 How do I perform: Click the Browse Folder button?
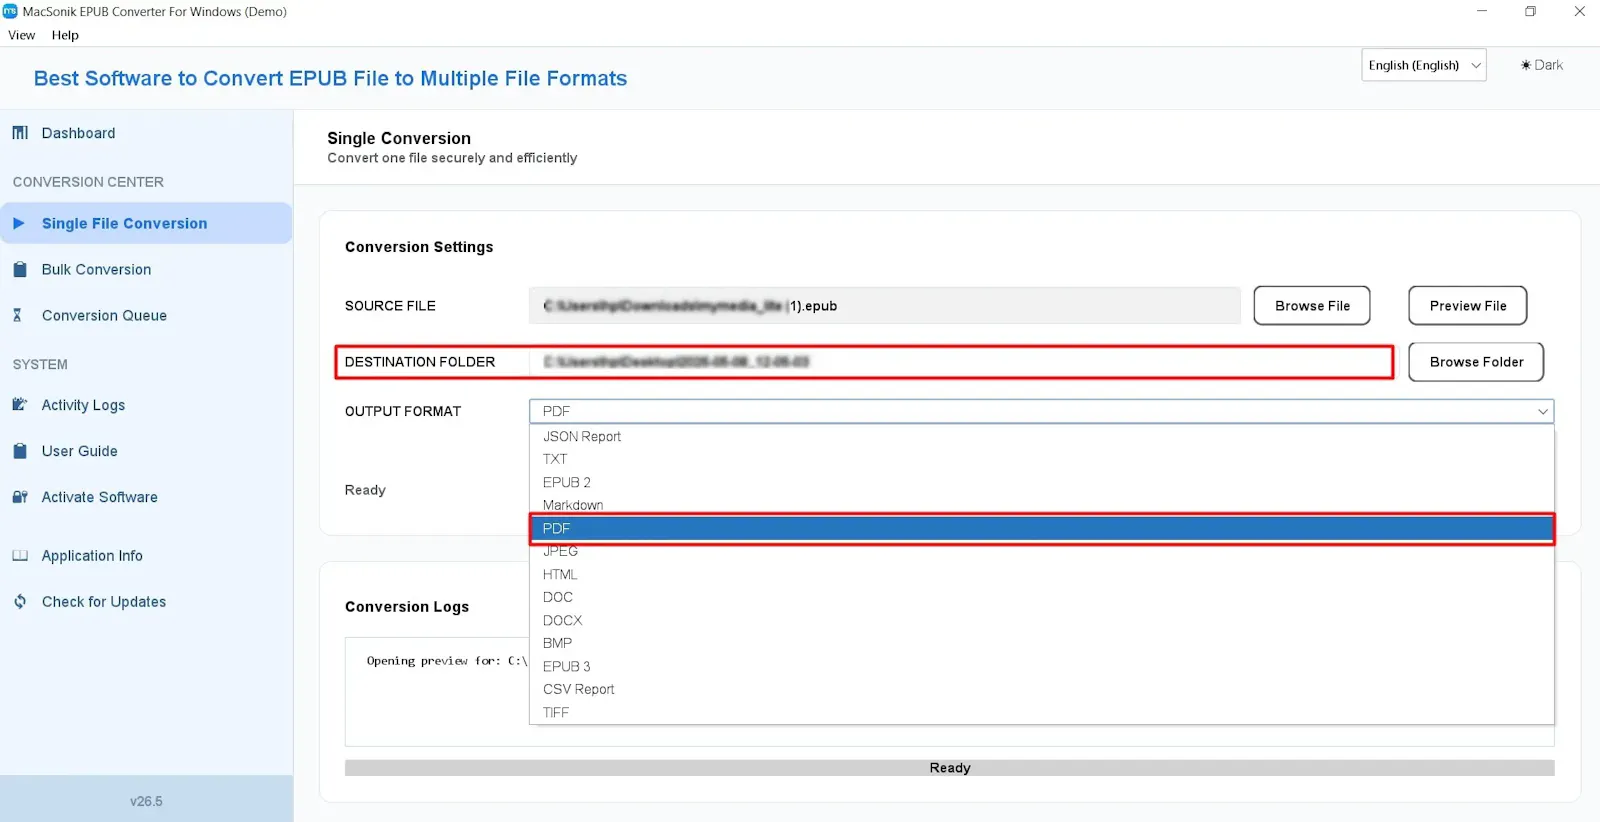pos(1476,362)
